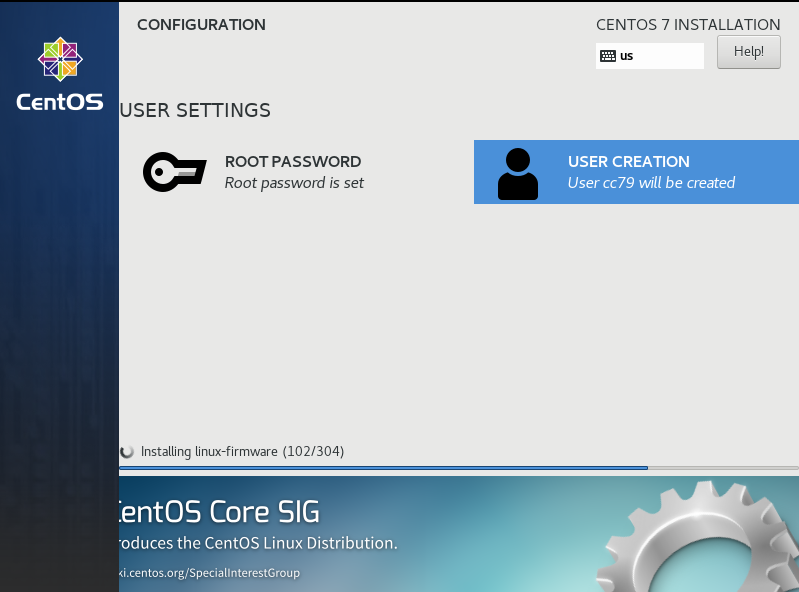Open the USER CREATION setting

(x=636, y=172)
